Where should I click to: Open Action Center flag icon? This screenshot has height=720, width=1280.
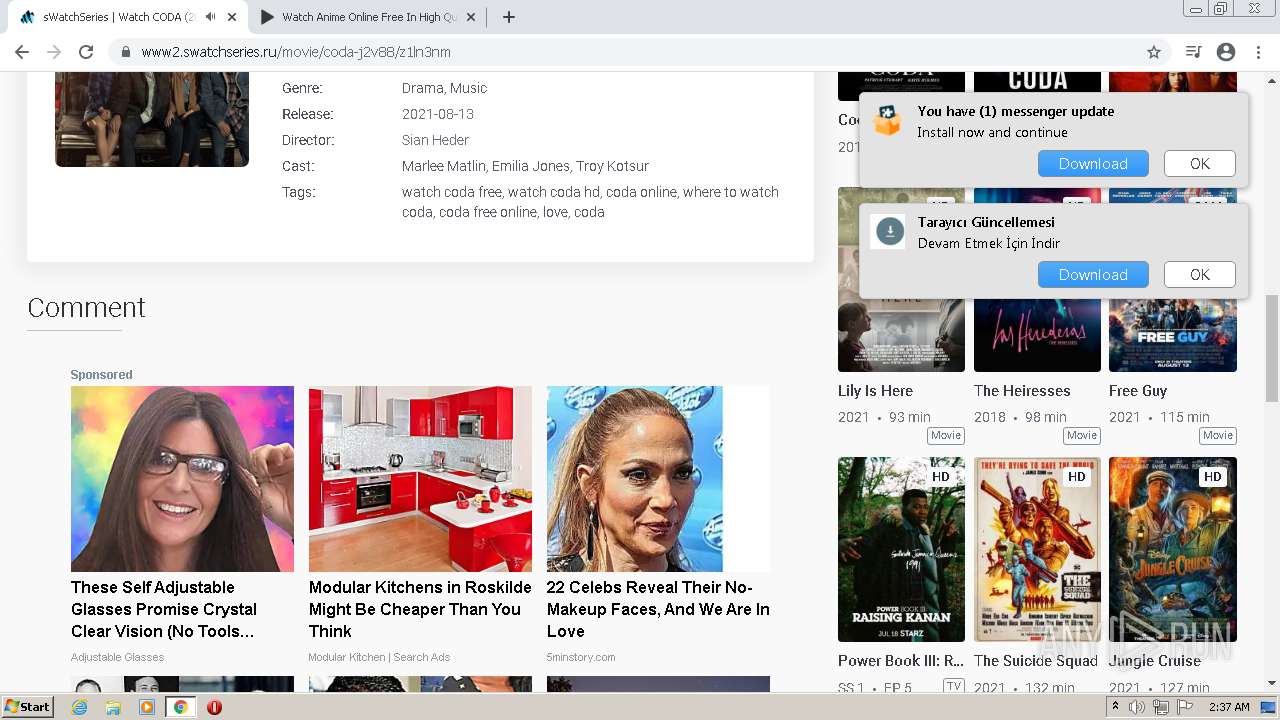[1185, 707]
